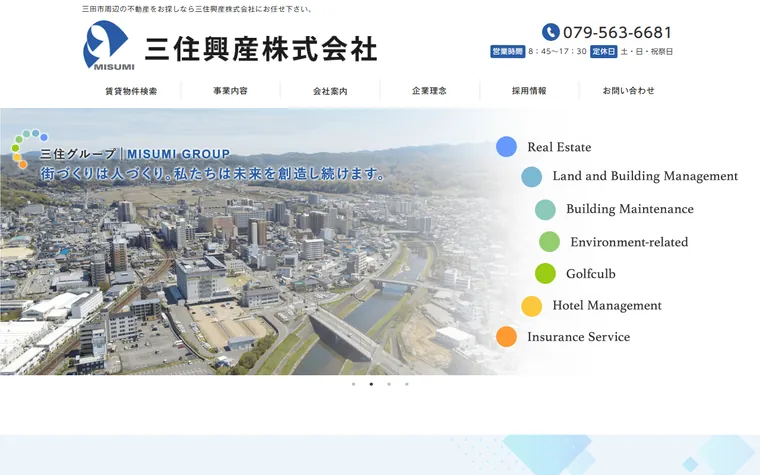
Task: Select the second slideshow dot
Action: (x=371, y=384)
